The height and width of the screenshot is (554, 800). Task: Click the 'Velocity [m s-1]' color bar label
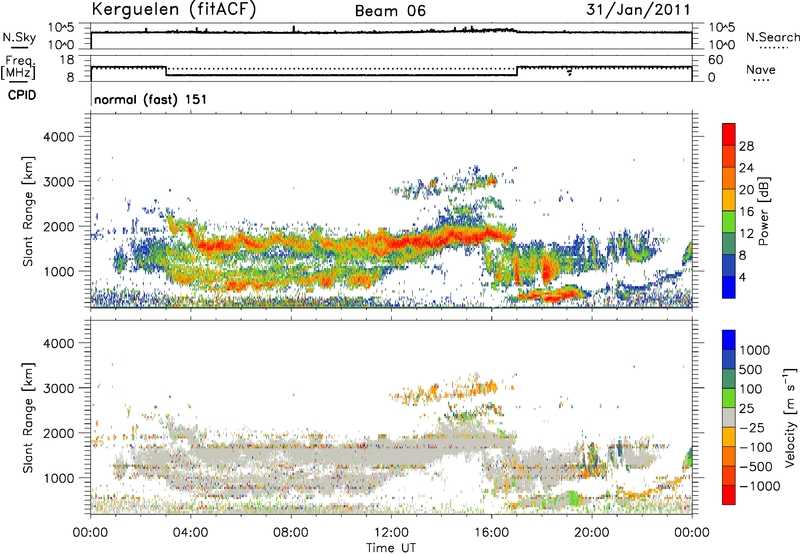(790, 417)
